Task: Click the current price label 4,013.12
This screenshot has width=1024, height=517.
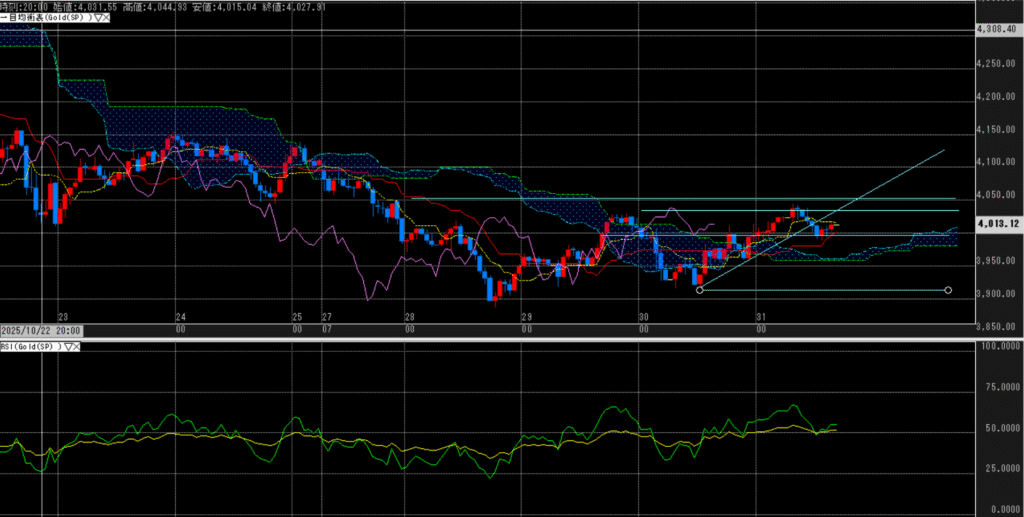Action: [x=1000, y=224]
